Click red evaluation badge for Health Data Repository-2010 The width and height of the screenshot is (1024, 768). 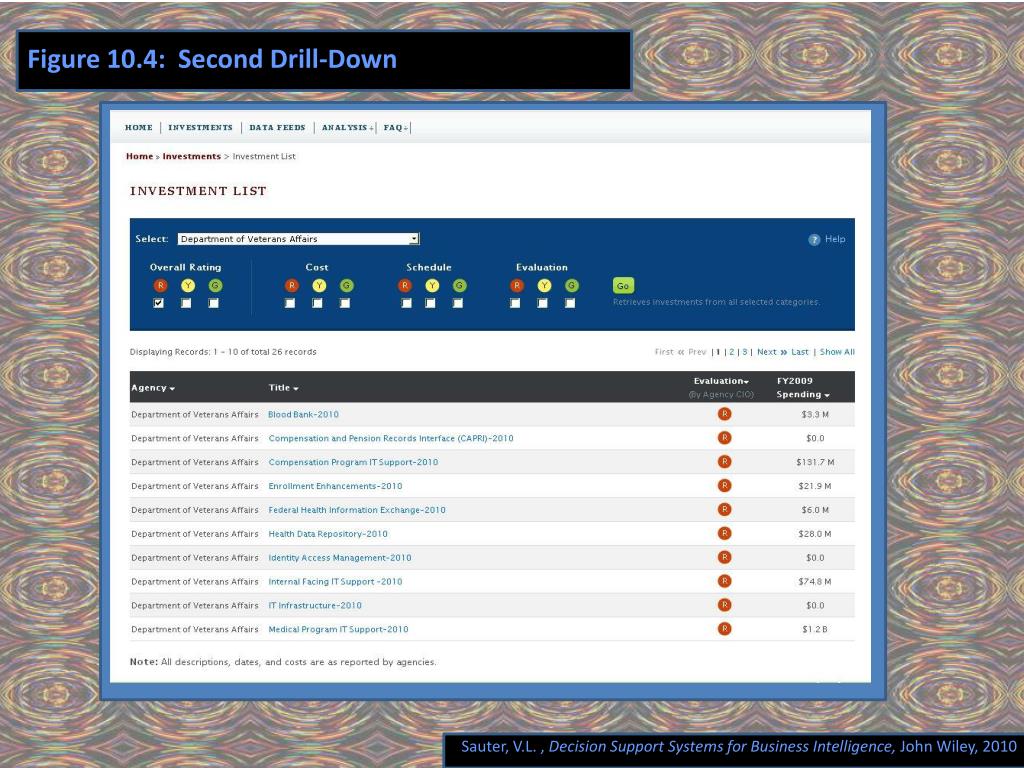pyautogui.click(x=724, y=534)
